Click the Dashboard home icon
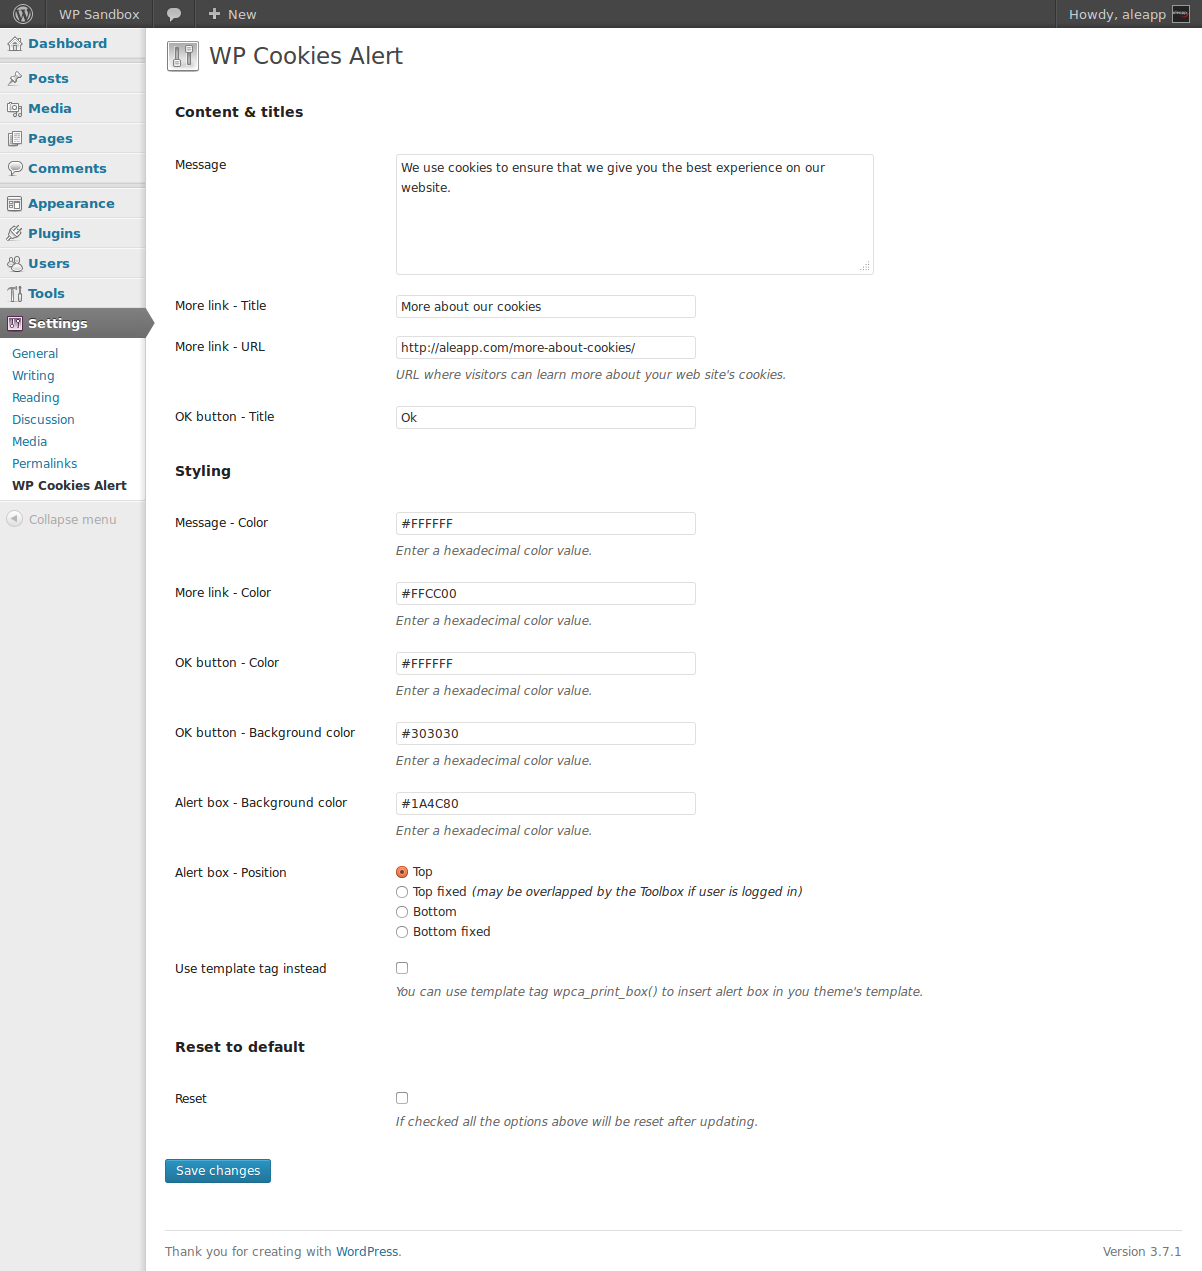 coord(15,44)
